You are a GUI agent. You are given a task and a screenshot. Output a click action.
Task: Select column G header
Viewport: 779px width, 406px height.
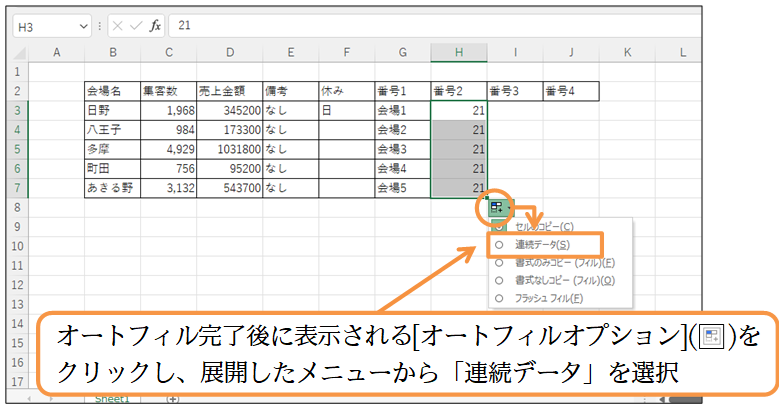[x=403, y=53]
